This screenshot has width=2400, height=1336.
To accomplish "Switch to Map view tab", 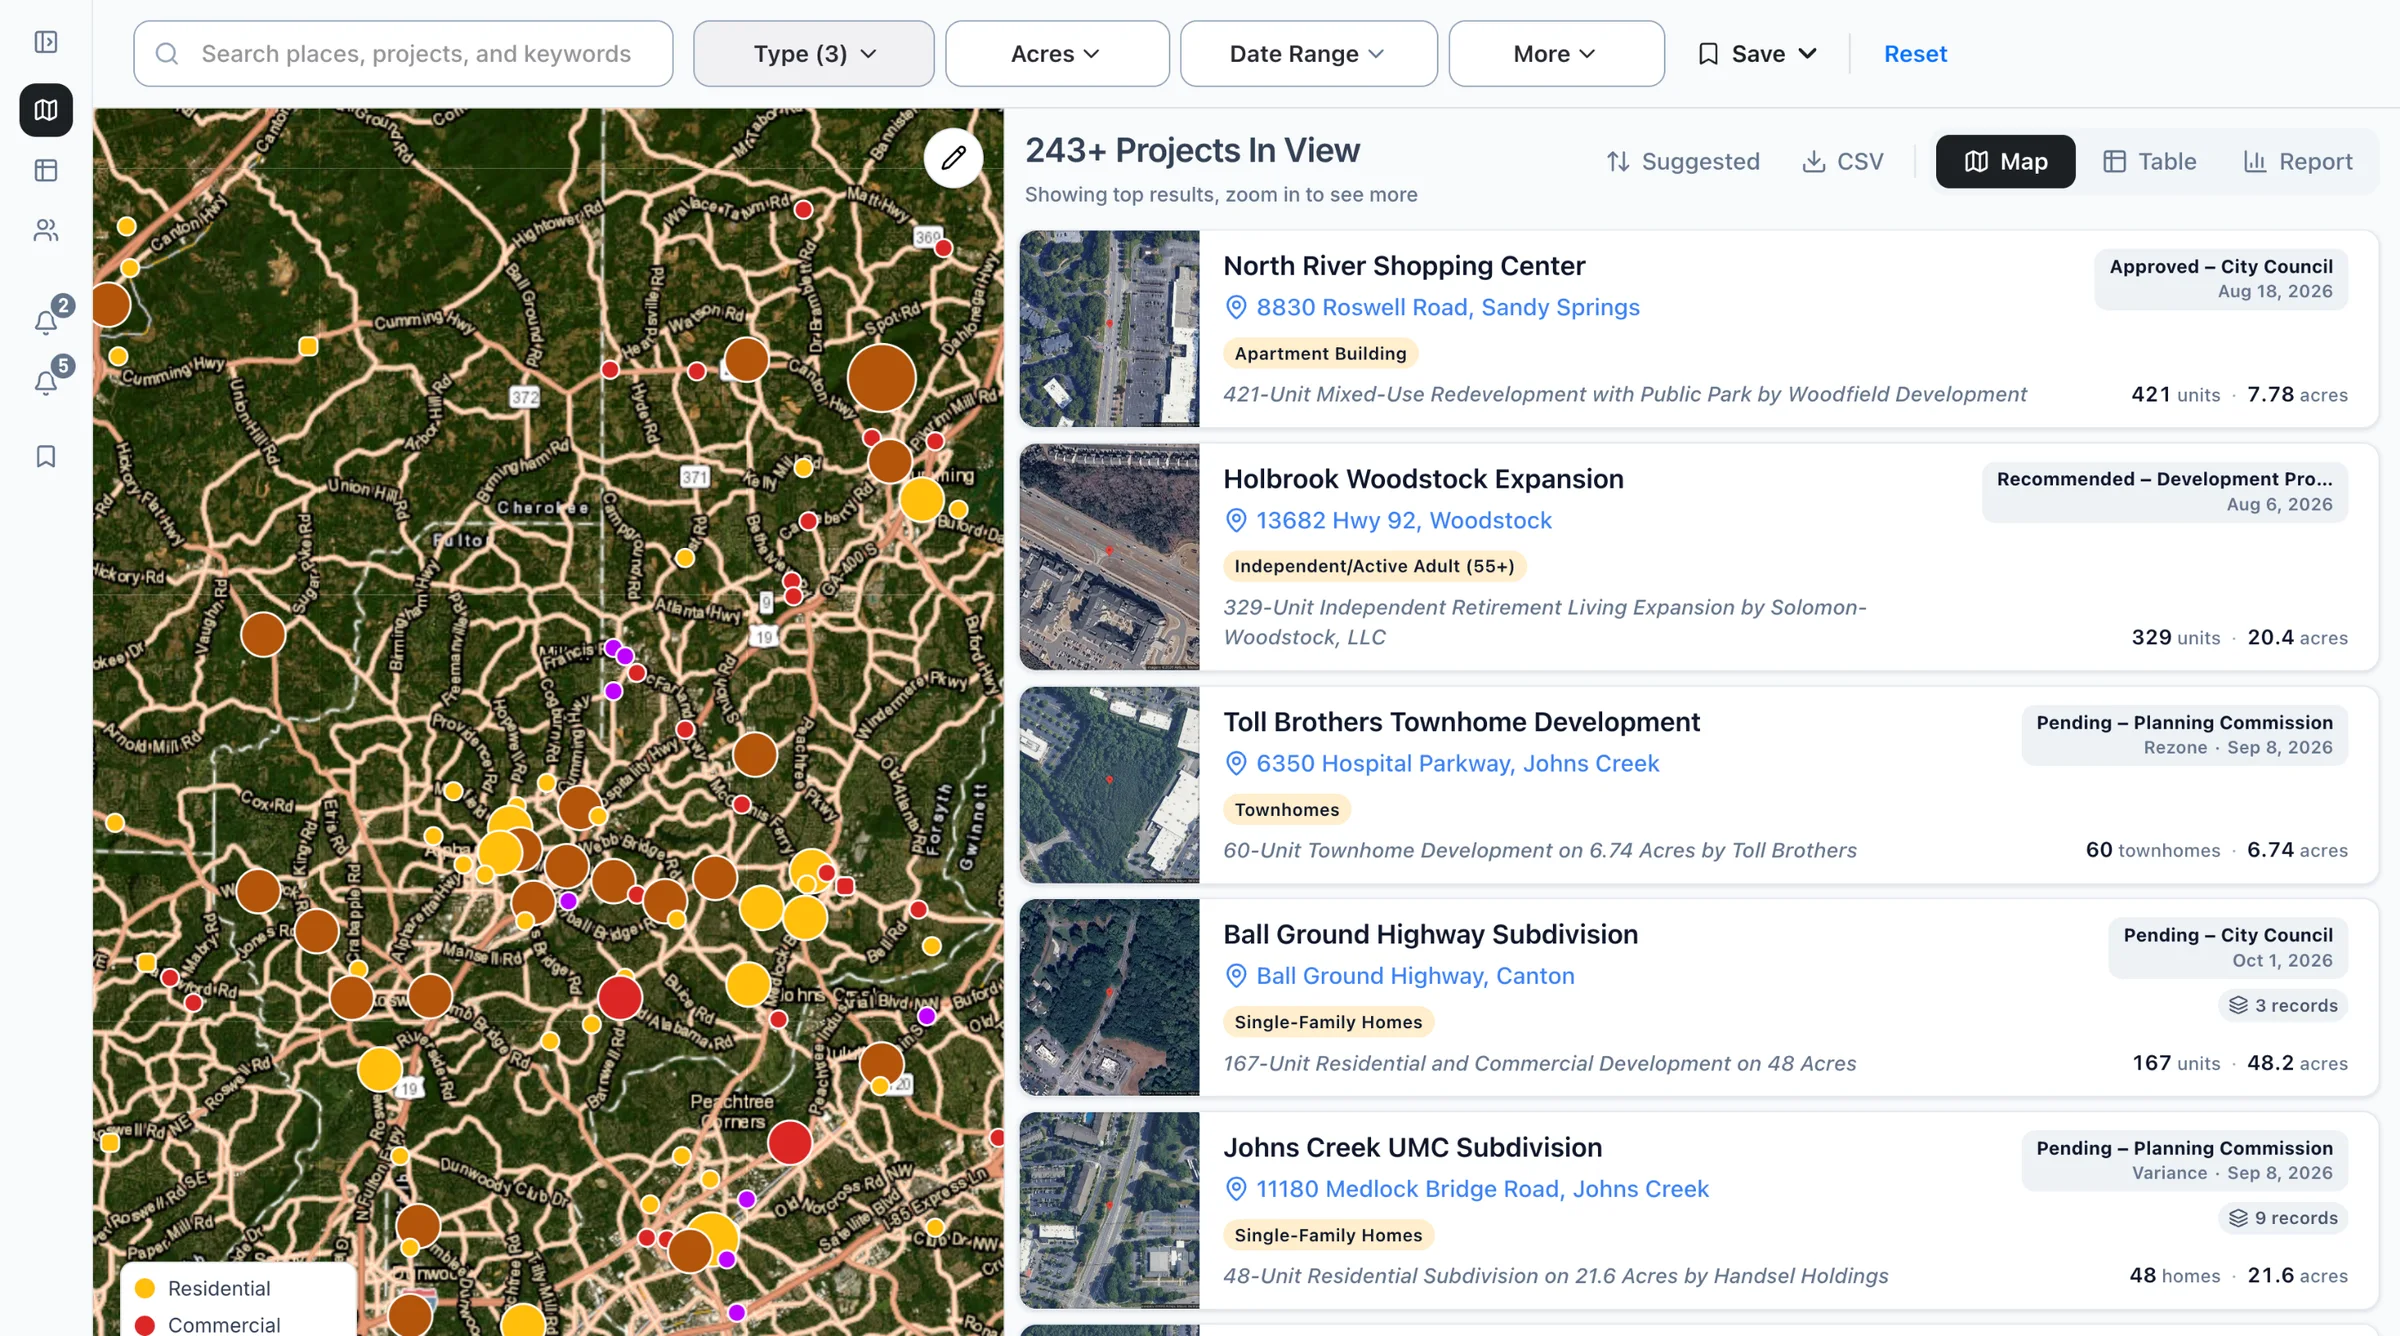I will coord(2005,162).
